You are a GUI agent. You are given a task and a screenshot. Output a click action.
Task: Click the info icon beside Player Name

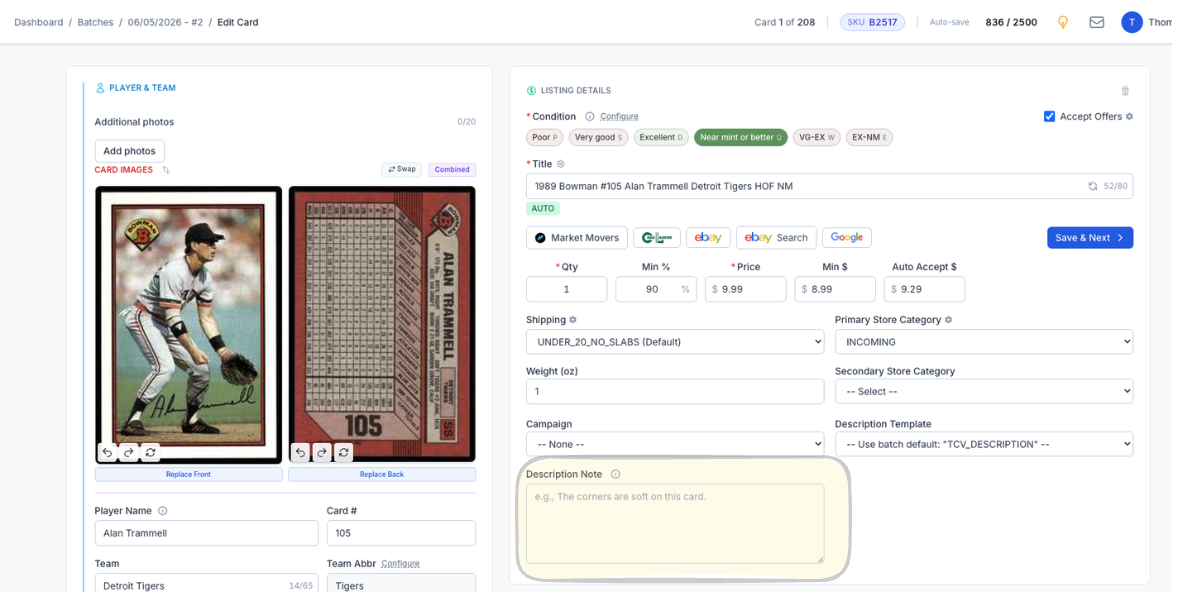pos(163,511)
